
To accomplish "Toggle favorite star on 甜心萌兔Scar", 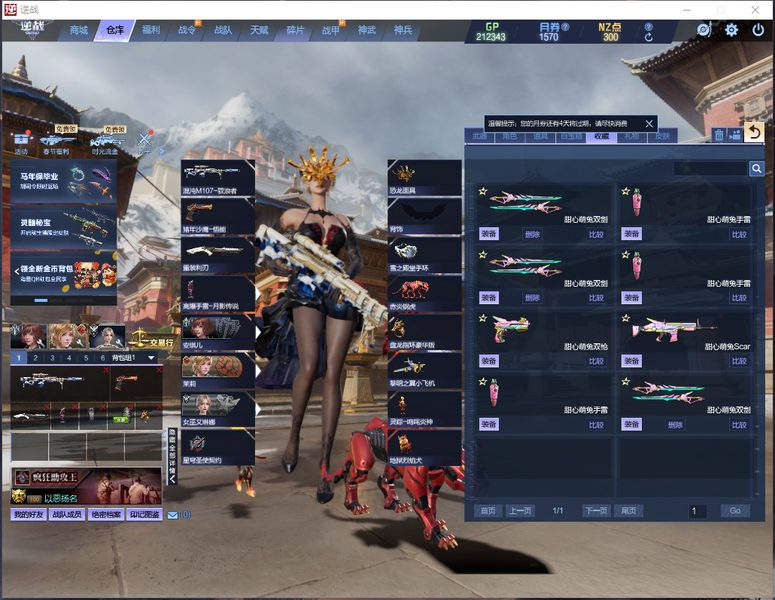I will [626, 318].
